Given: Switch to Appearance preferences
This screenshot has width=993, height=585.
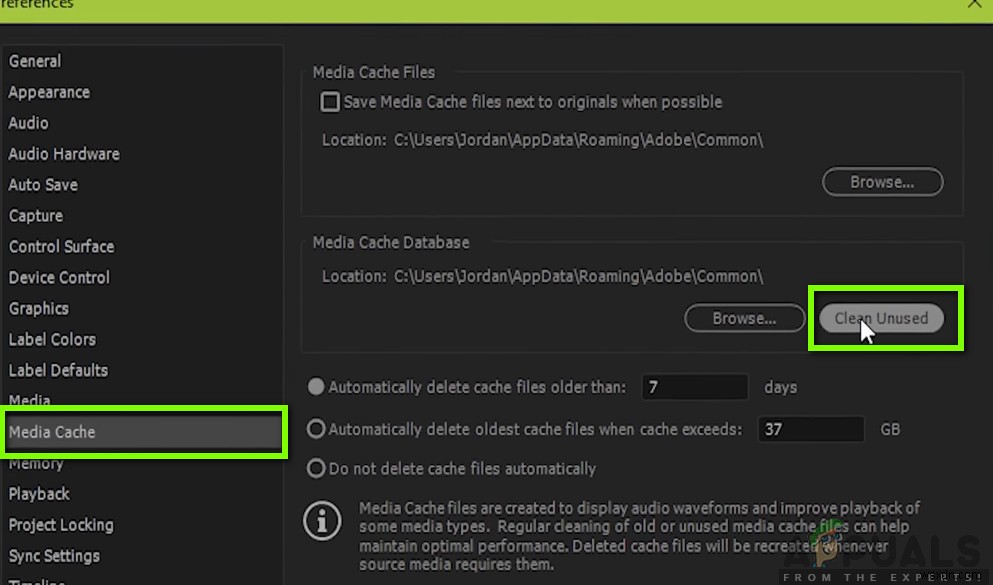Looking at the screenshot, I should (49, 92).
